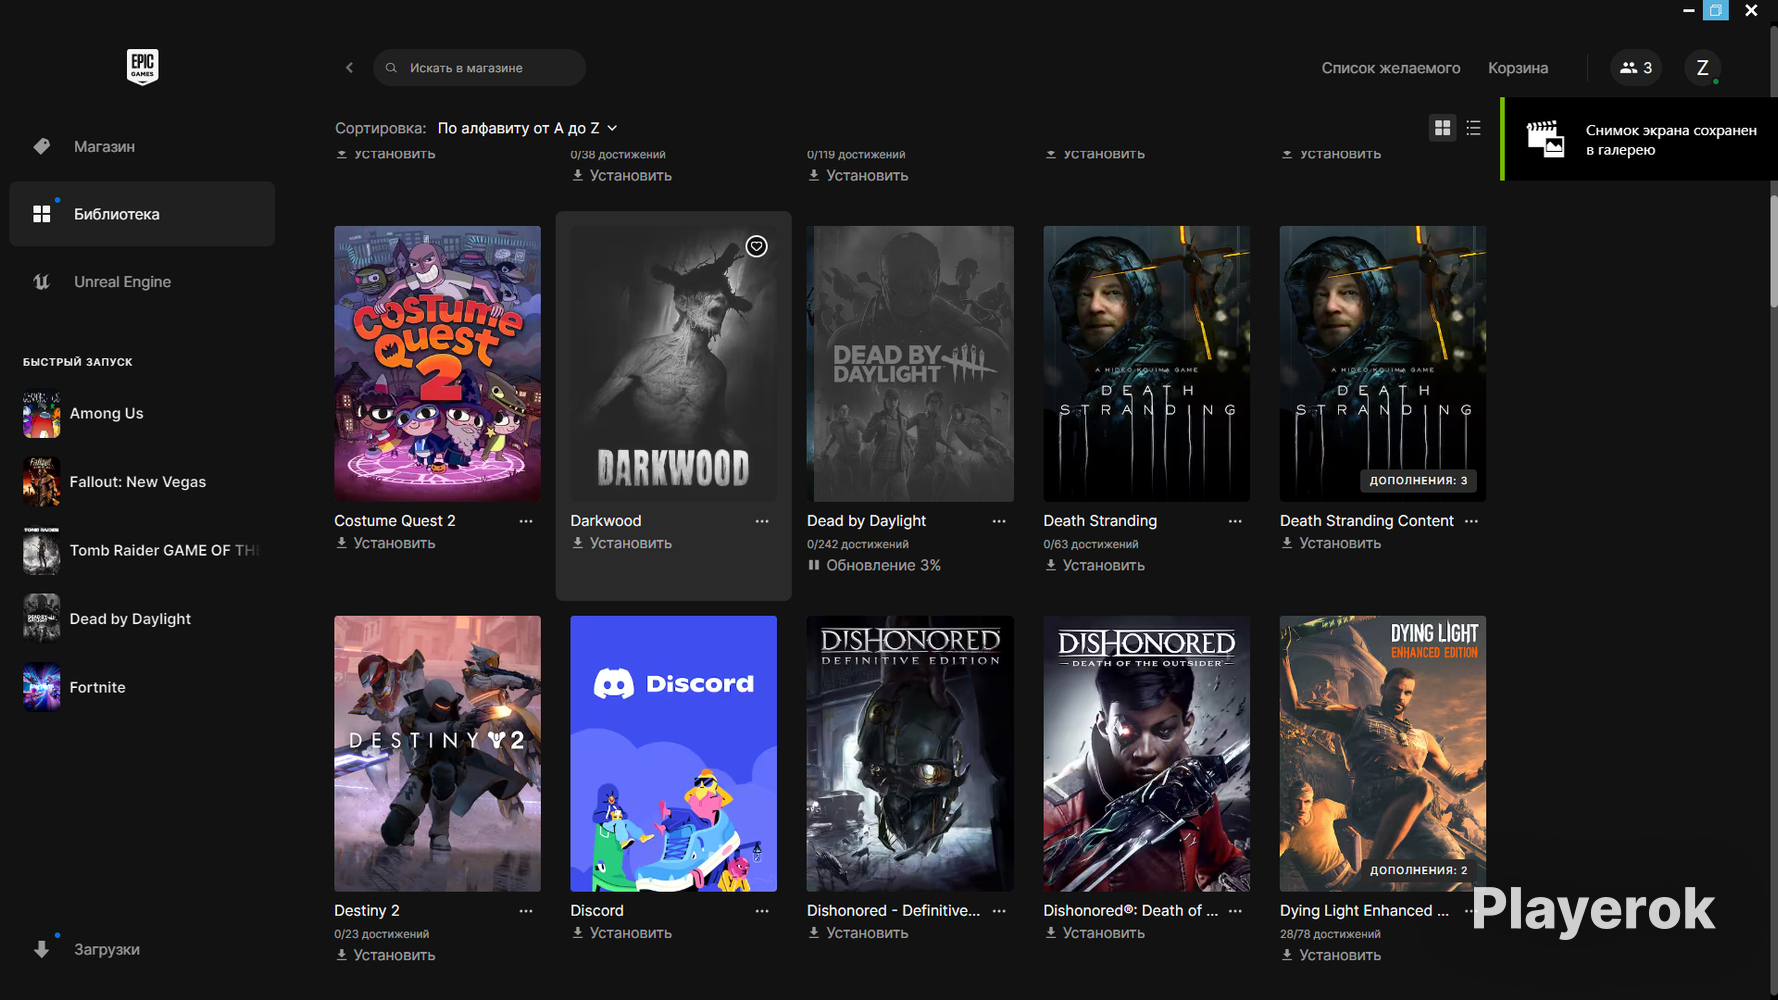Open the Unreal Engine section
Screen dimensions: 1778x1000
coord(142,282)
